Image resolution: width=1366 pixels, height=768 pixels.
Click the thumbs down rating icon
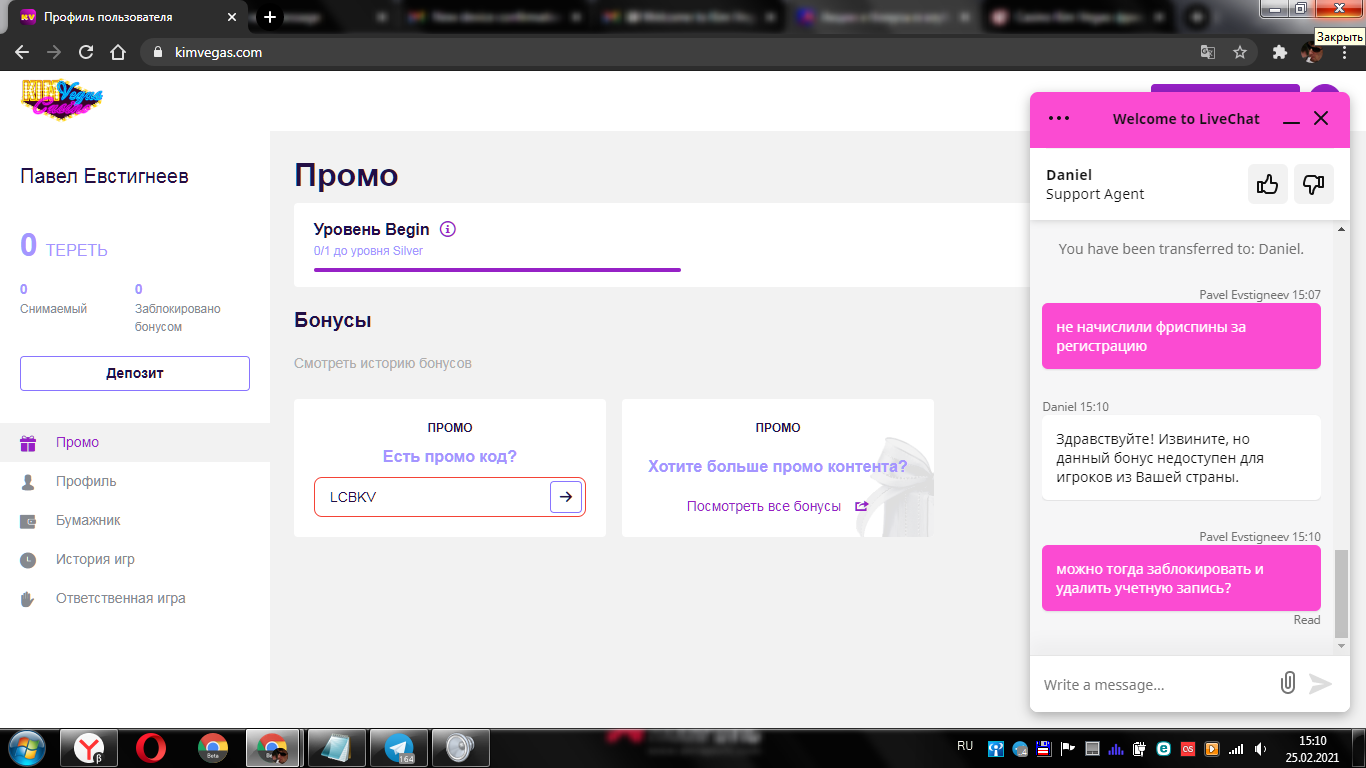[1314, 184]
